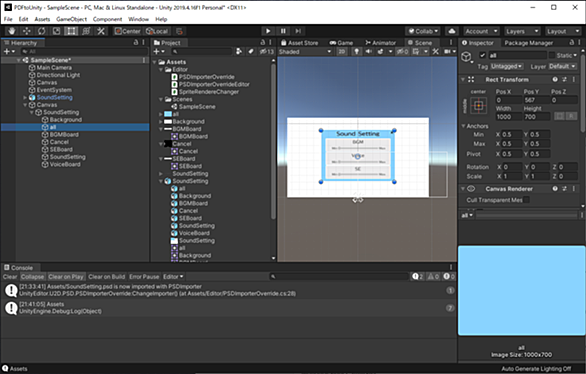Expand the SoundSetting prefab in Hierarchy
This screenshot has height=374, width=586.
point(25,98)
